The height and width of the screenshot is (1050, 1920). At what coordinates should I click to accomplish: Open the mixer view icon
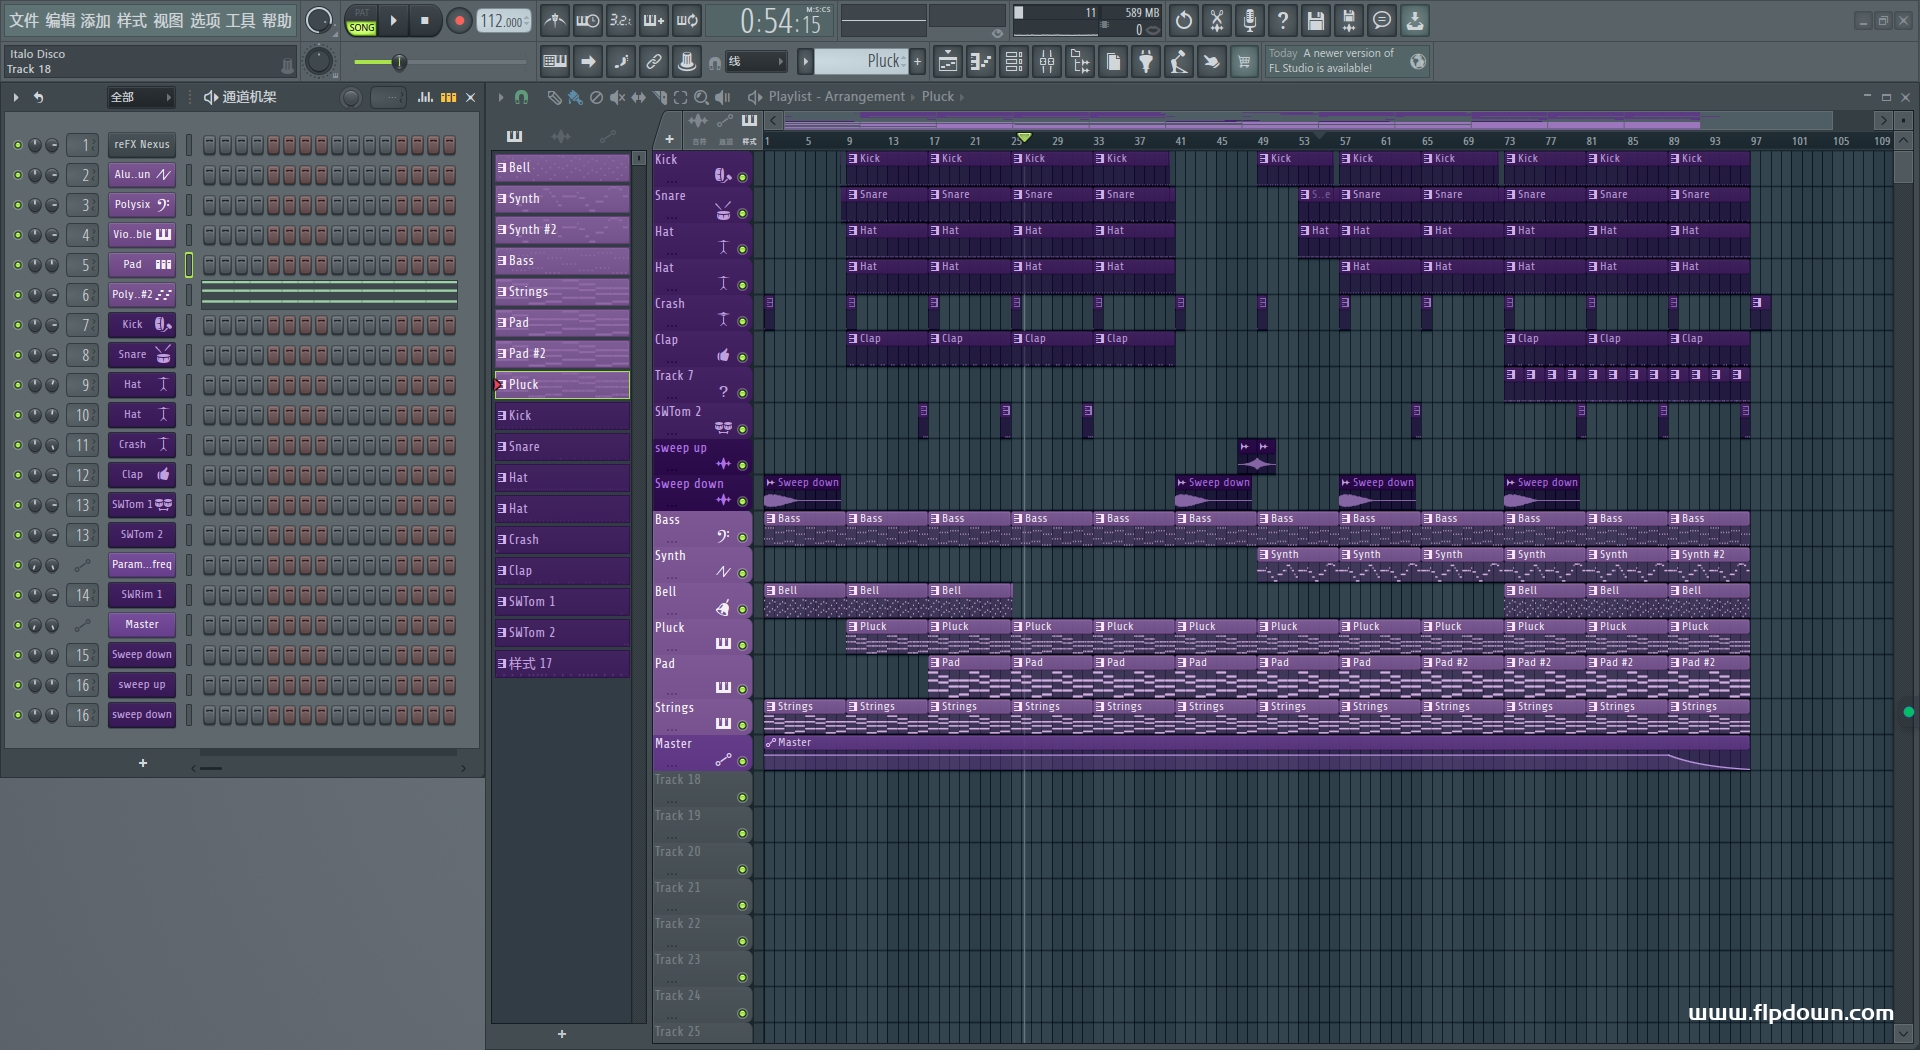tap(1047, 62)
